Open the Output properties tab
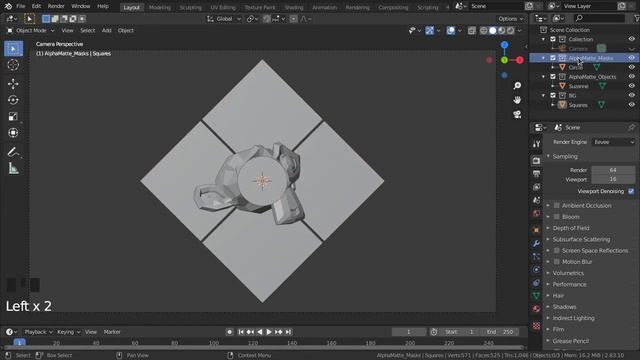This screenshot has height=360, width=640. [x=536, y=174]
